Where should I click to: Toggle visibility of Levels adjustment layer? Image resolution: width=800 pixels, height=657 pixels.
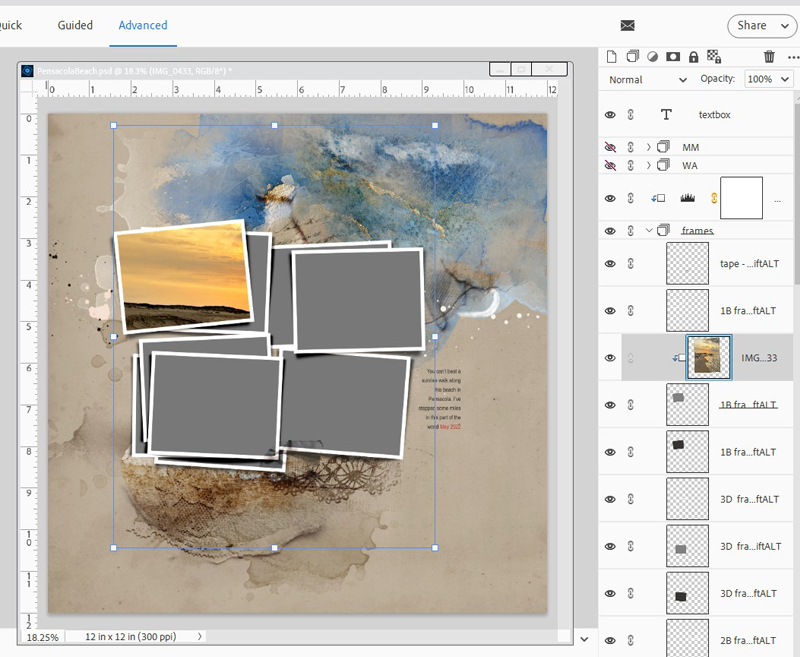pyautogui.click(x=610, y=198)
